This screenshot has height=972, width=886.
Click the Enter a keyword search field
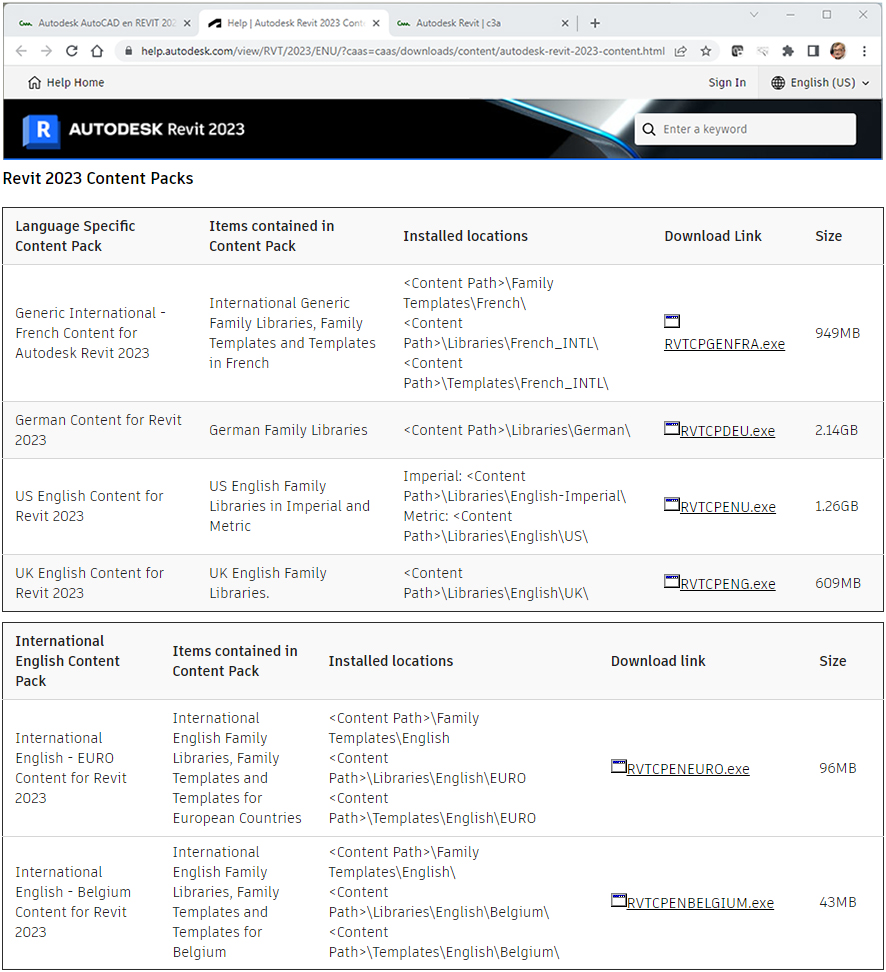tap(745, 129)
